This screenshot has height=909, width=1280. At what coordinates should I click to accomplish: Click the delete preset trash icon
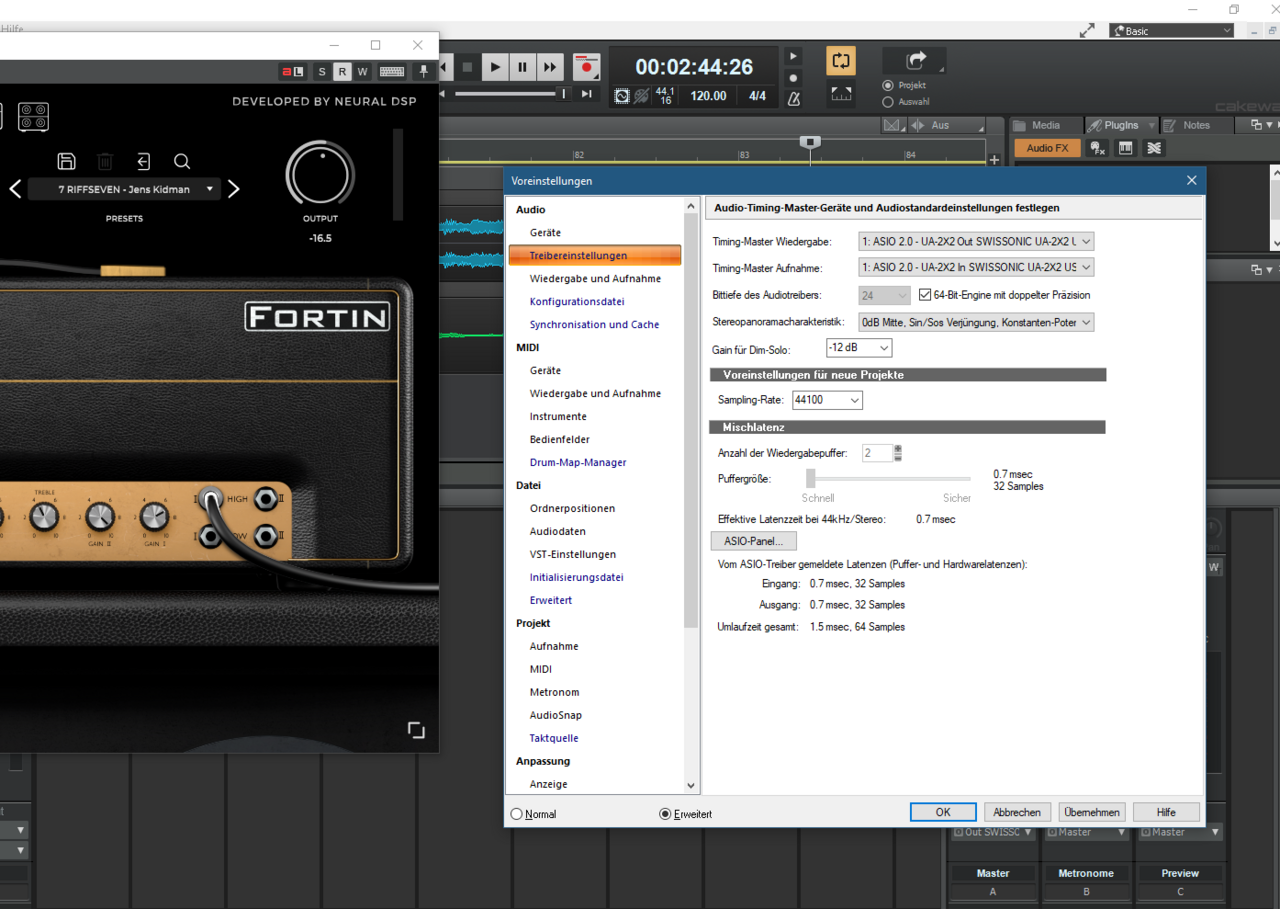tap(105, 161)
